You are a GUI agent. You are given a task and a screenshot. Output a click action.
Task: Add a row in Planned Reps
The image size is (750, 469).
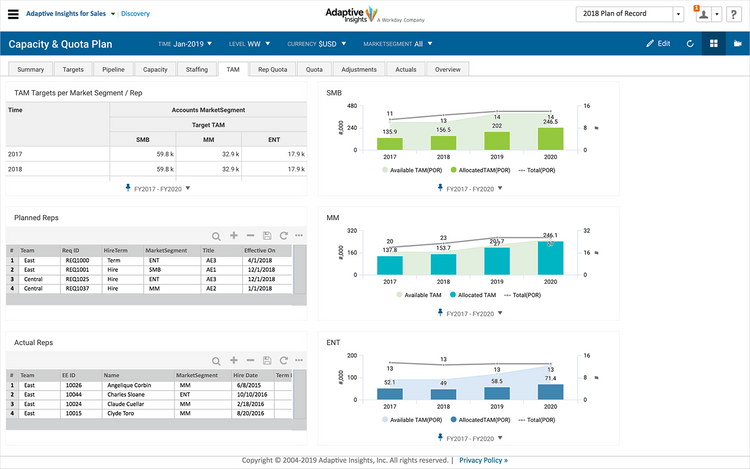[x=233, y=235]
